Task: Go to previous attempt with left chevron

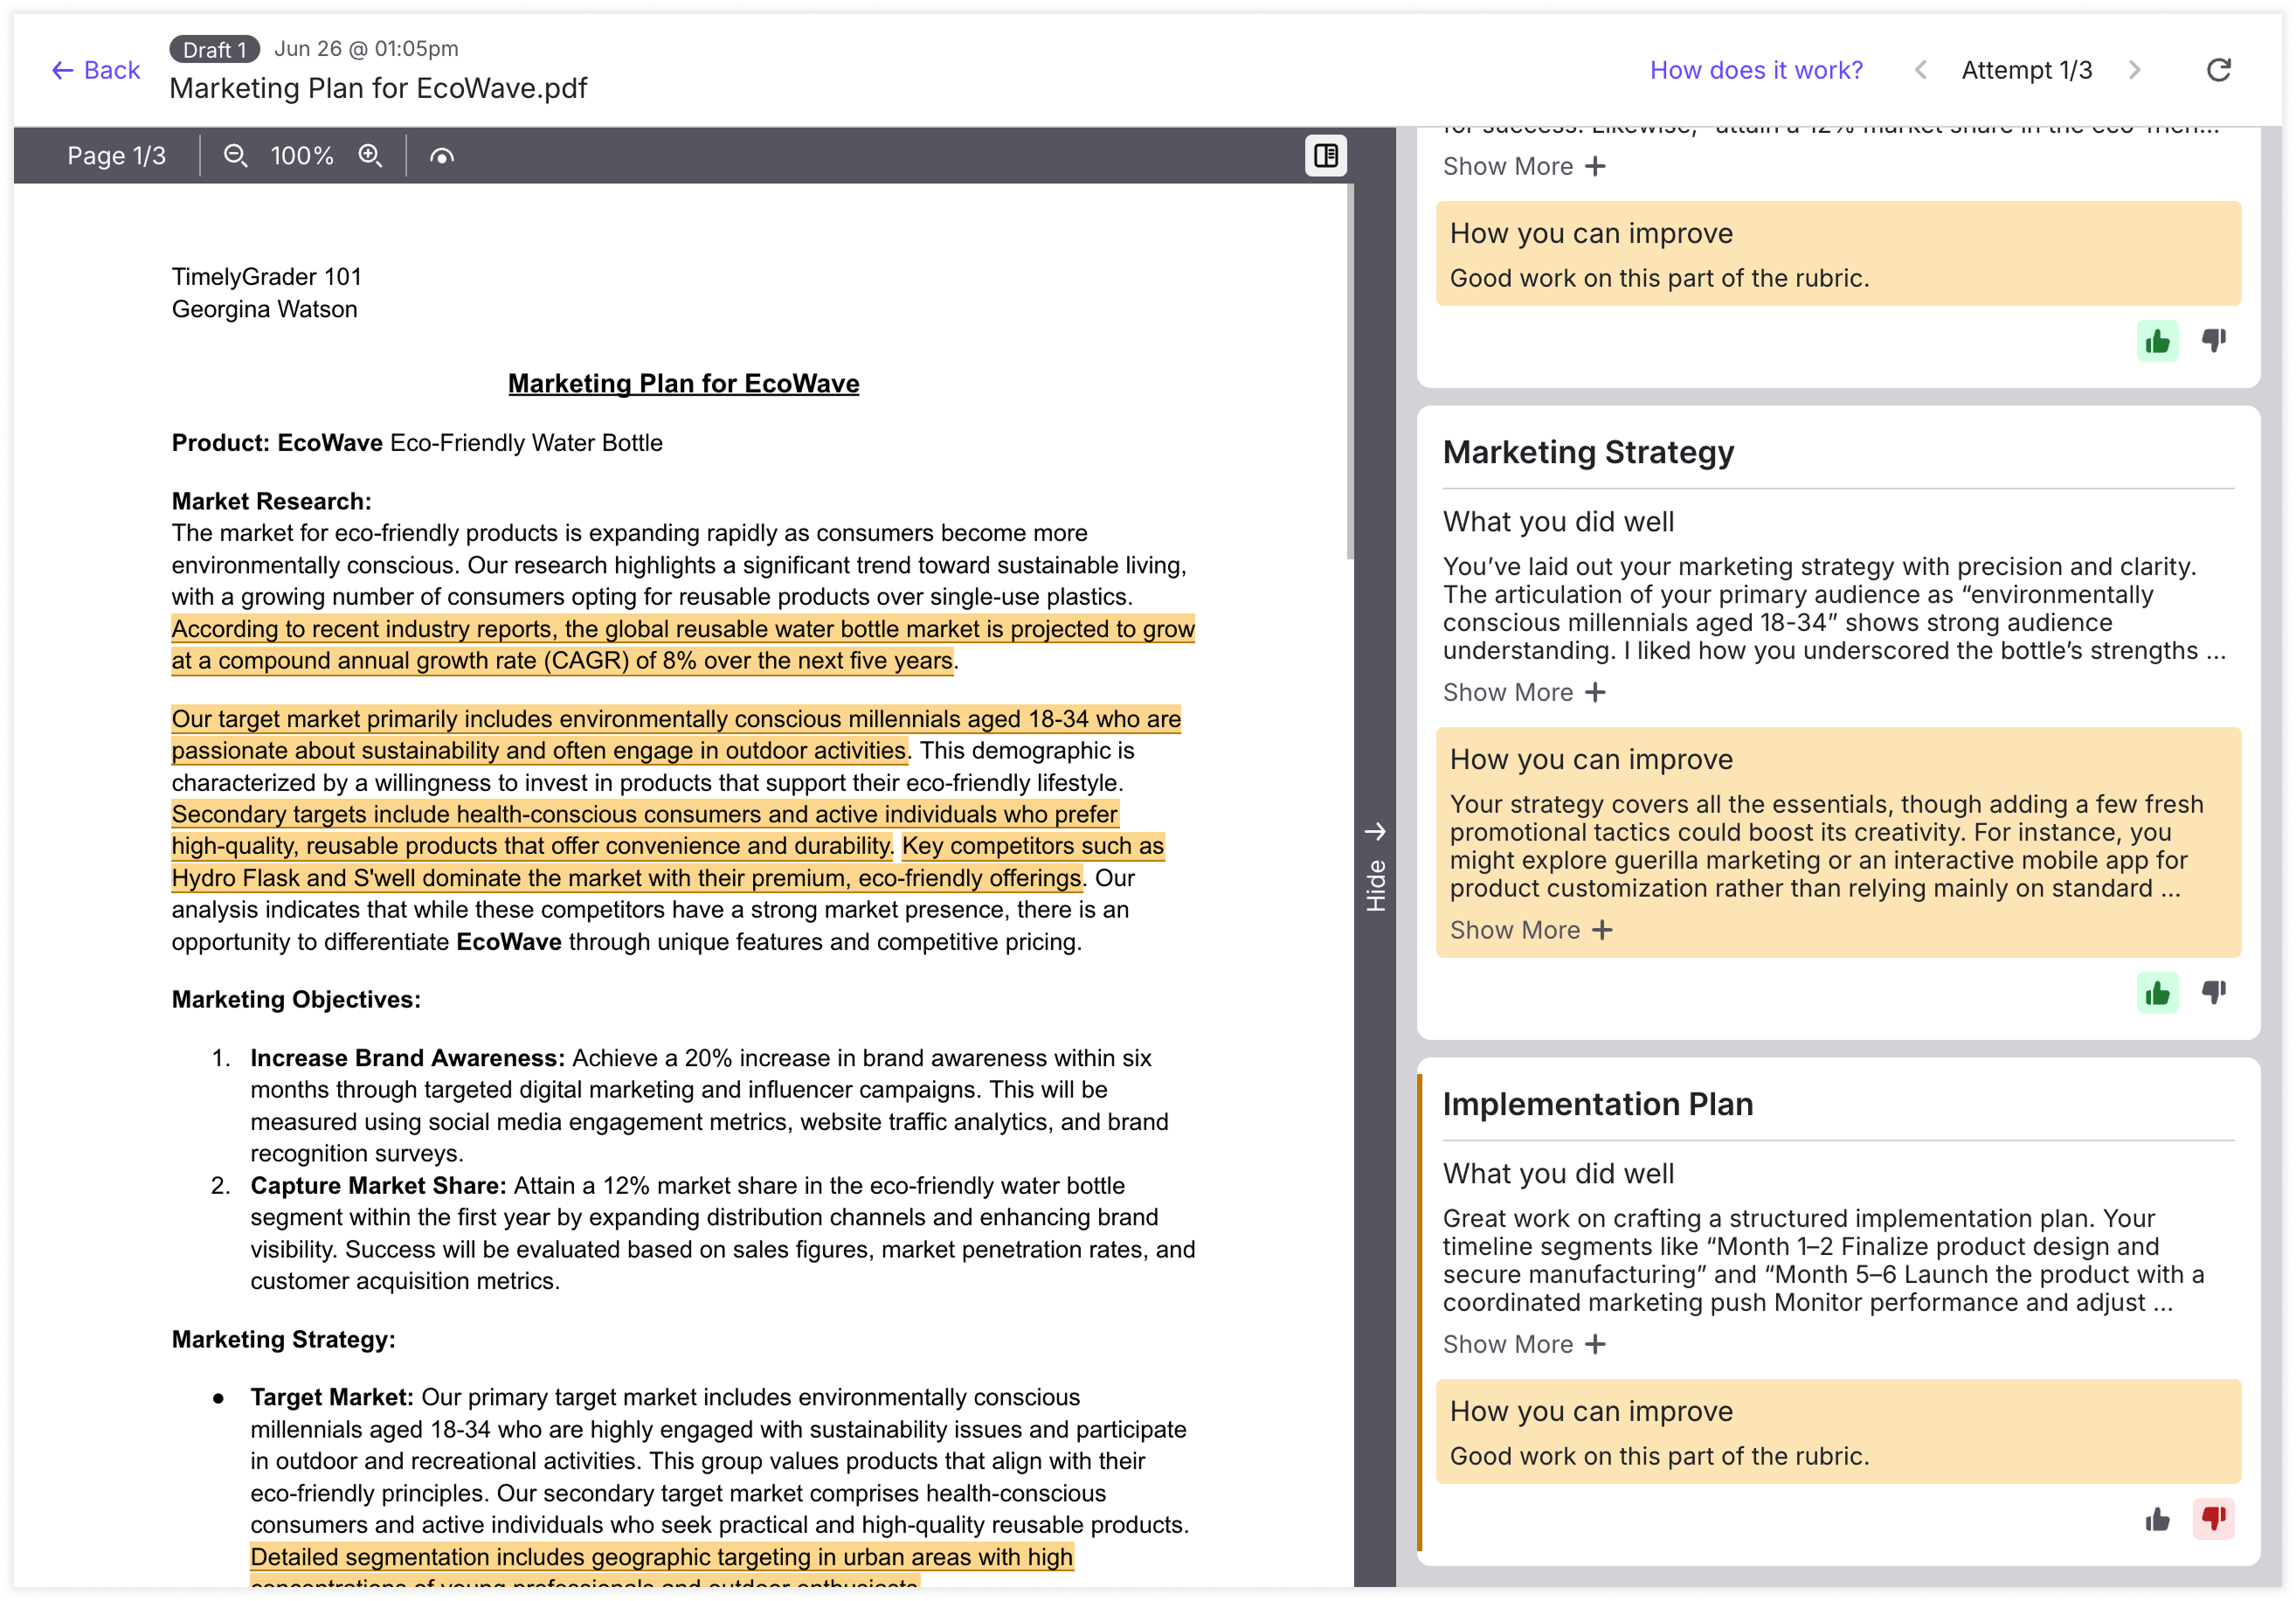Action: click(1920, 70)
